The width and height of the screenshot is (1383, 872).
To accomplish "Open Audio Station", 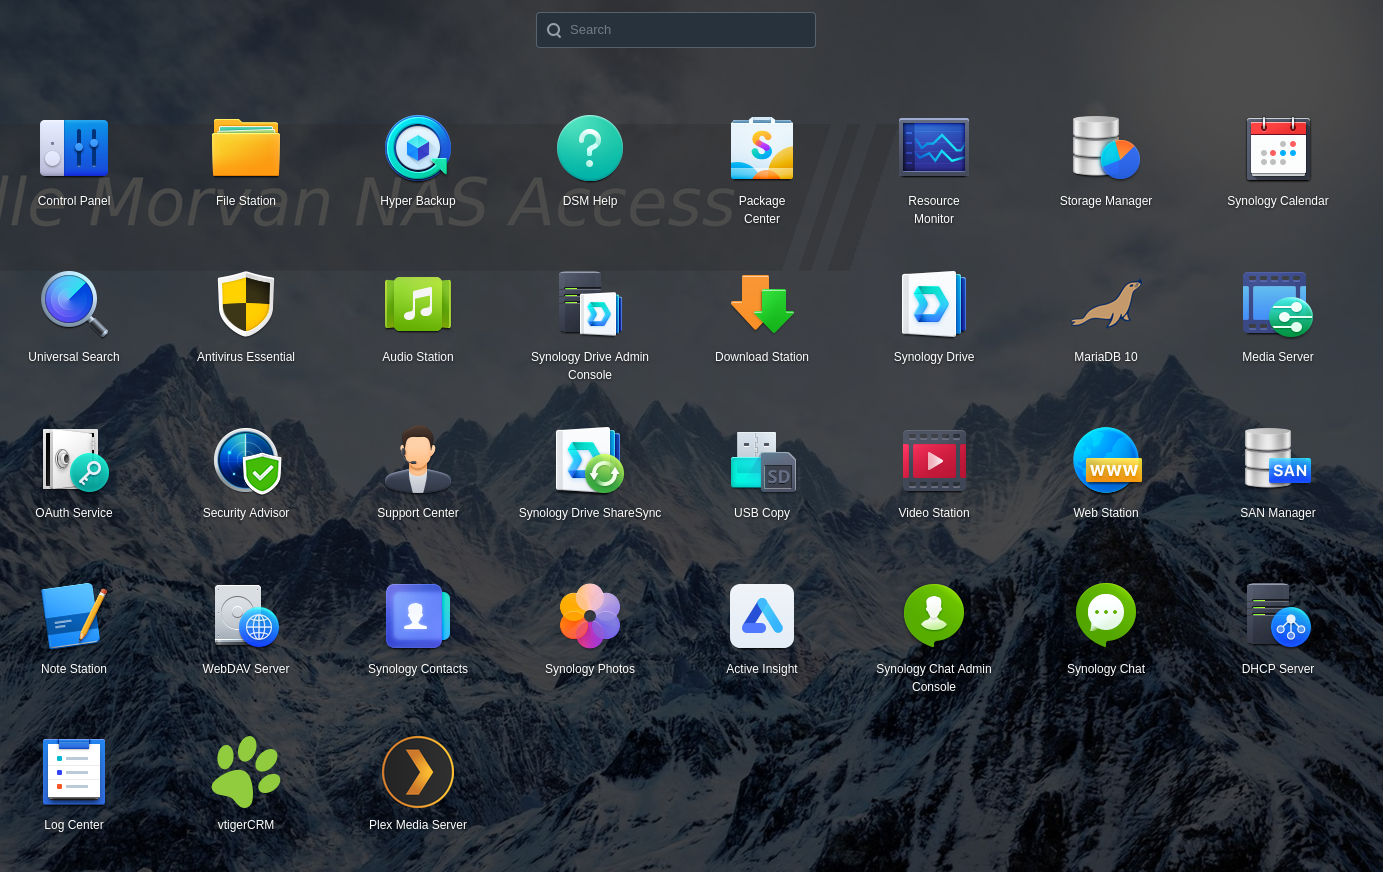I will point(418,304).
